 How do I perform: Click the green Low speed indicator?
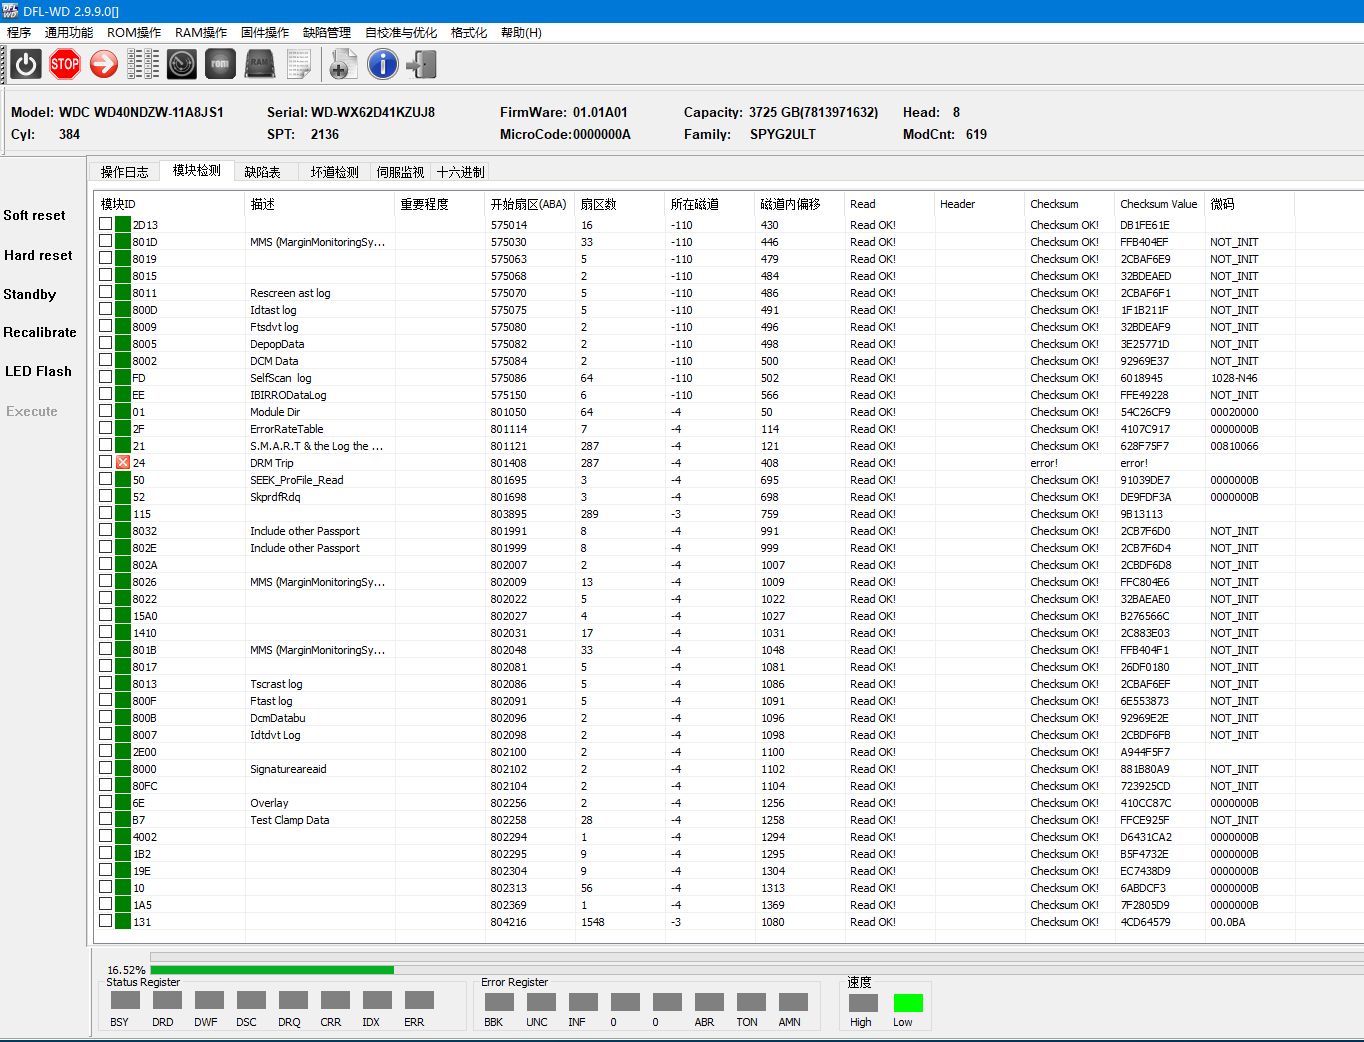coord(908,1003)
